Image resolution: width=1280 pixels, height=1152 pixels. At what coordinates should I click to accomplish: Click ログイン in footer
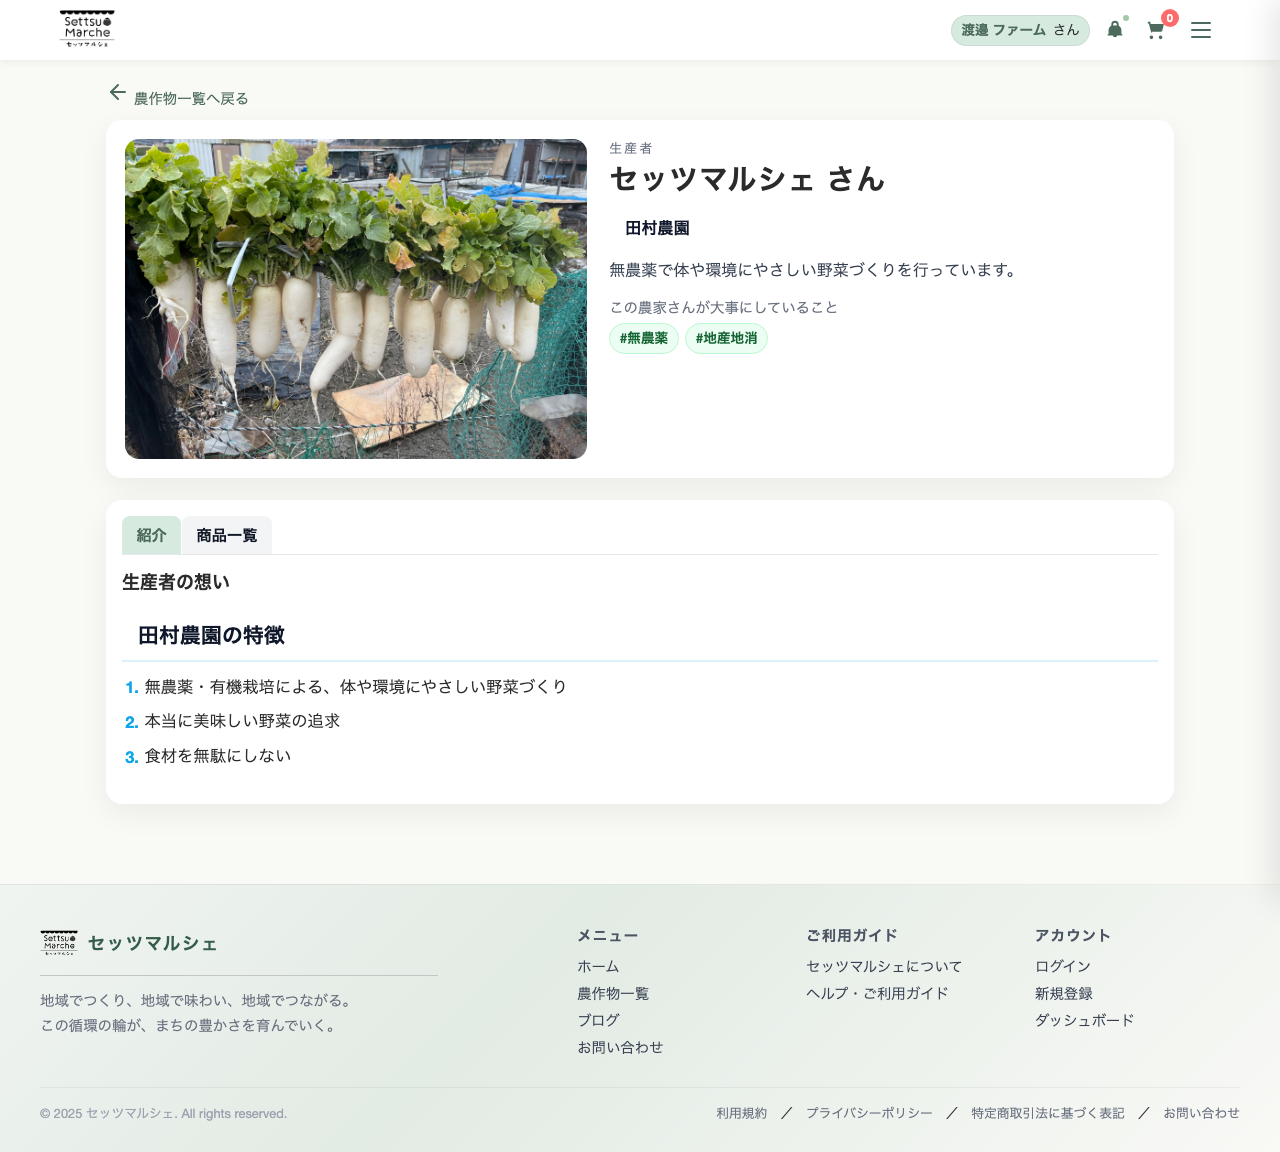1063,966
